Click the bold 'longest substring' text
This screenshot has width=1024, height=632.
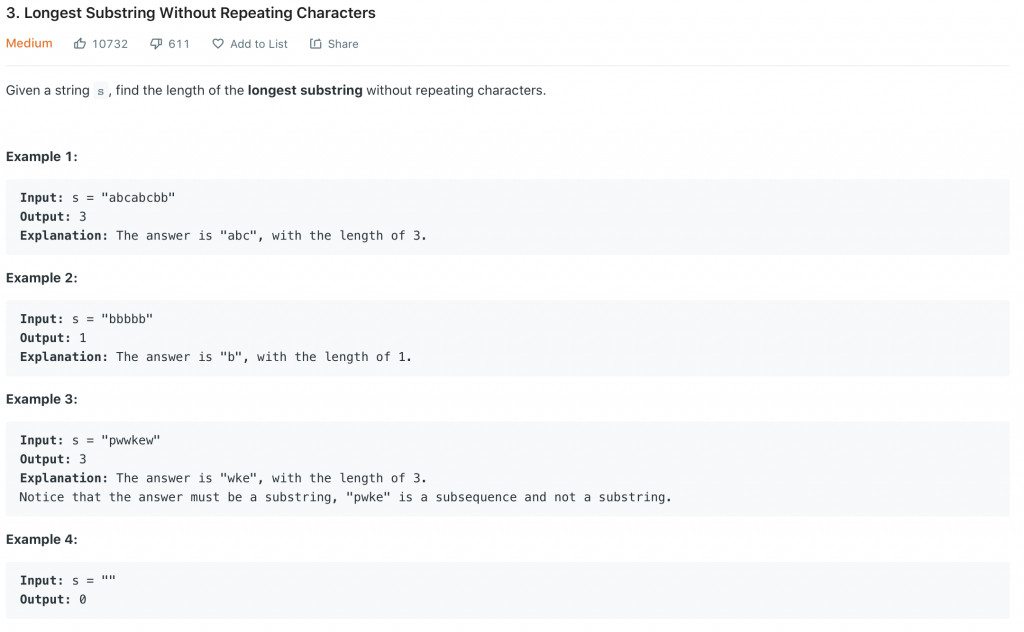(305, 90)
